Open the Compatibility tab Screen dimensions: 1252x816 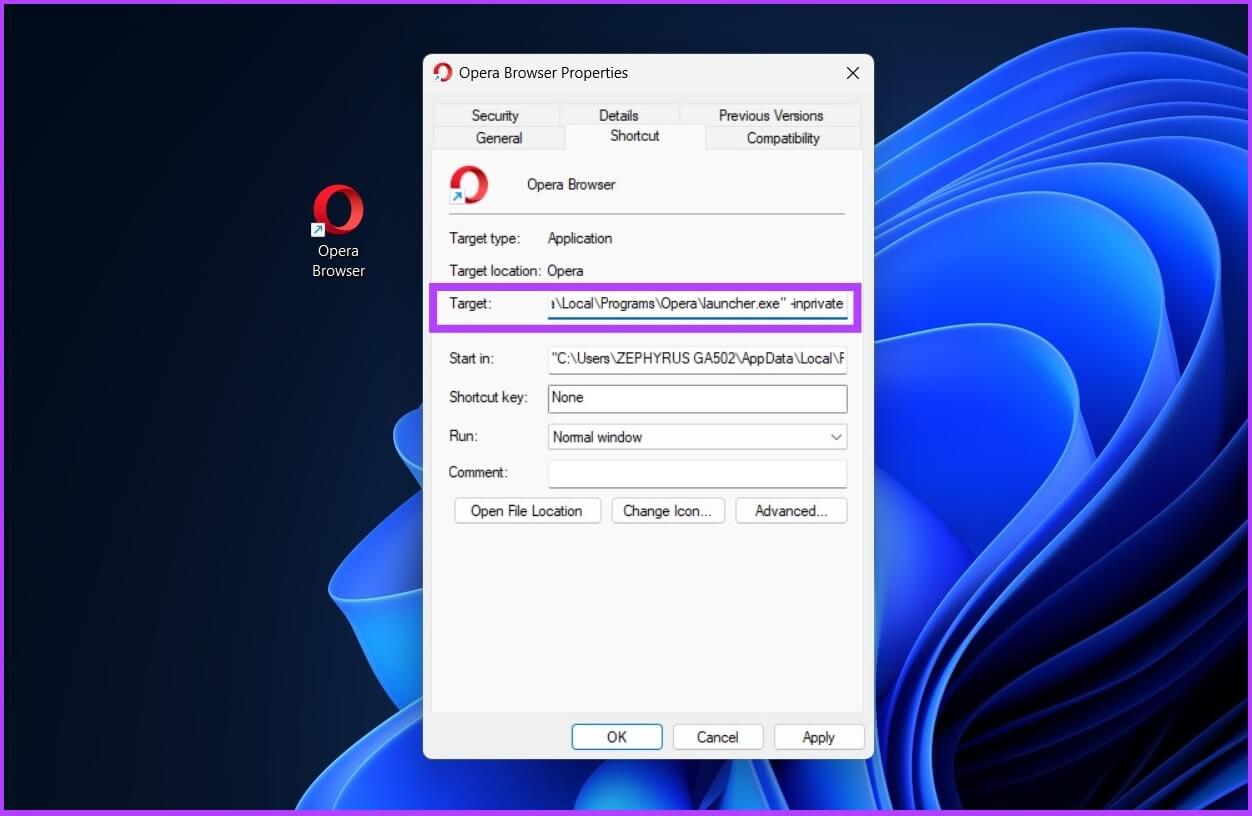(783, 138)
